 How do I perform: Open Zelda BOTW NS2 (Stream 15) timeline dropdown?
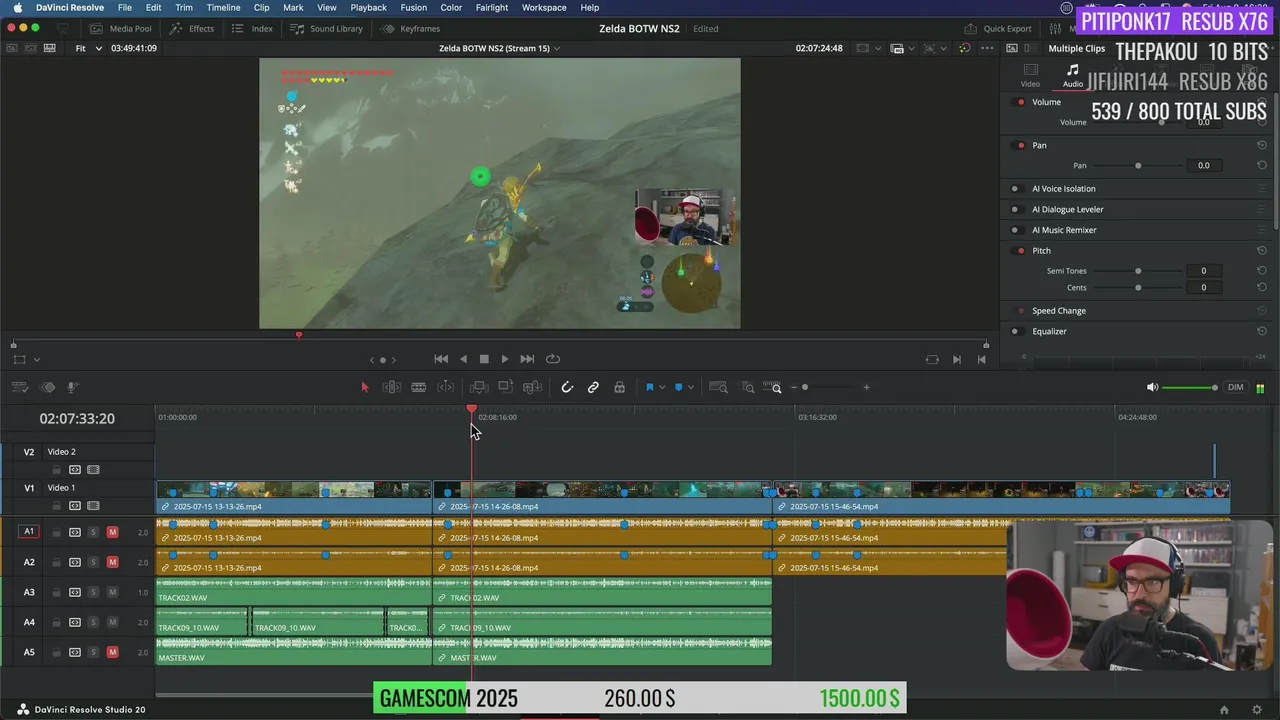(499, 48)
